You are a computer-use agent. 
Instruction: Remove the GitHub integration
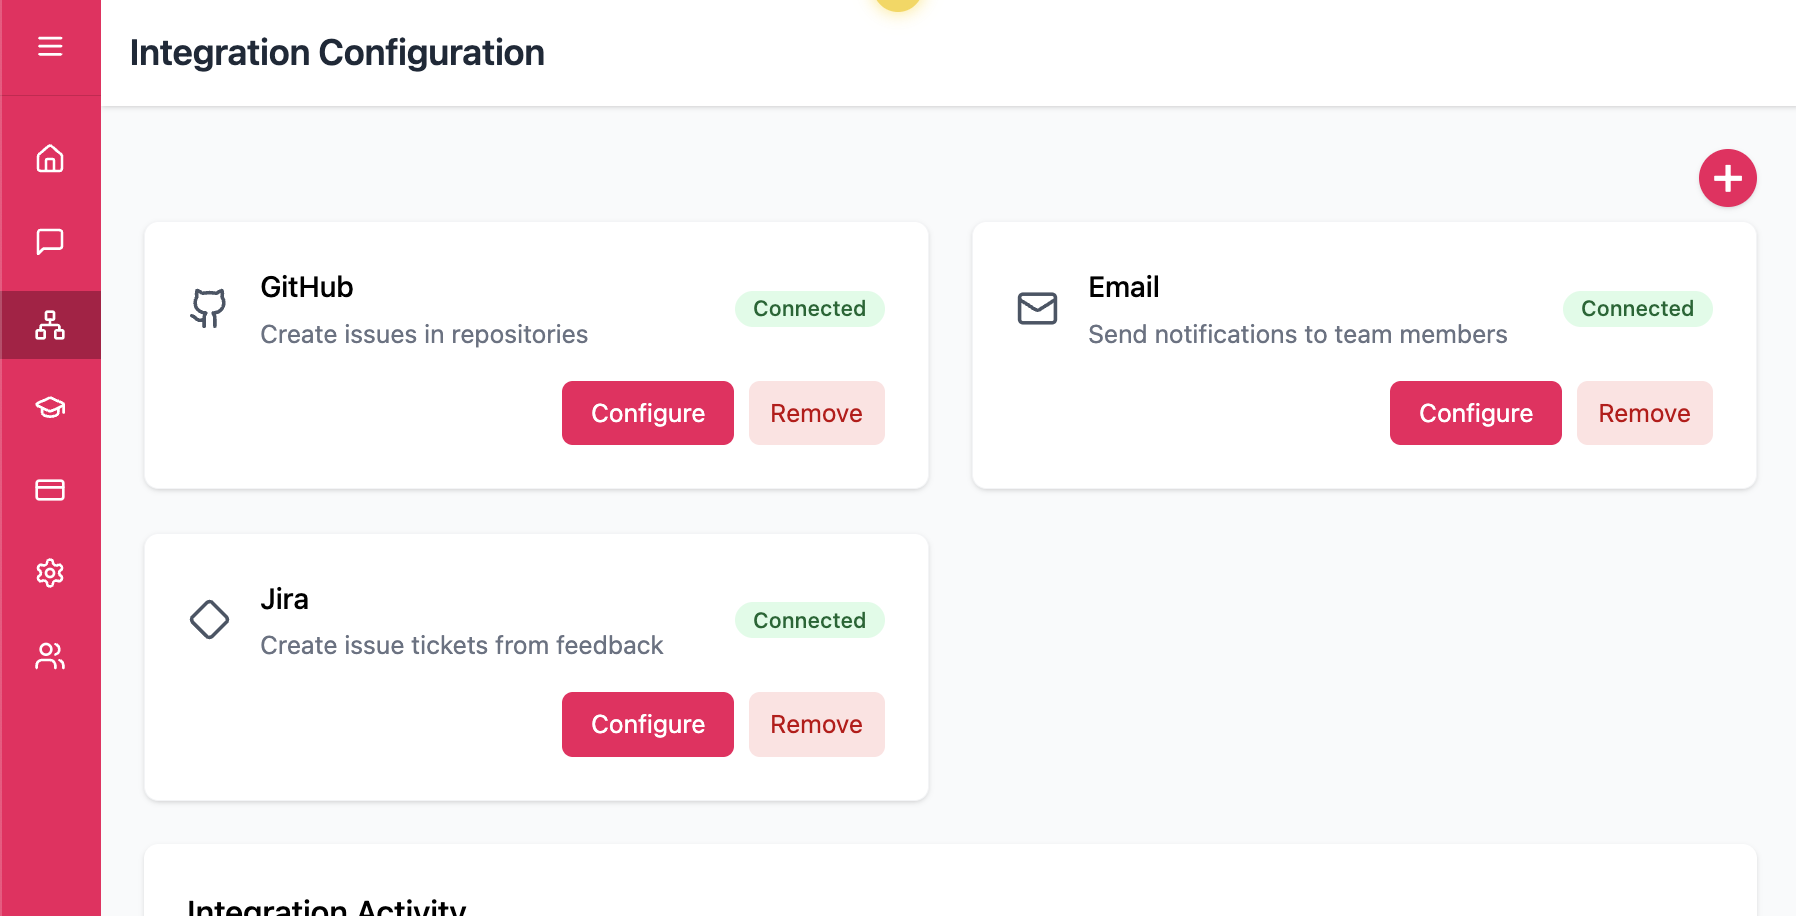click(816, 413)
